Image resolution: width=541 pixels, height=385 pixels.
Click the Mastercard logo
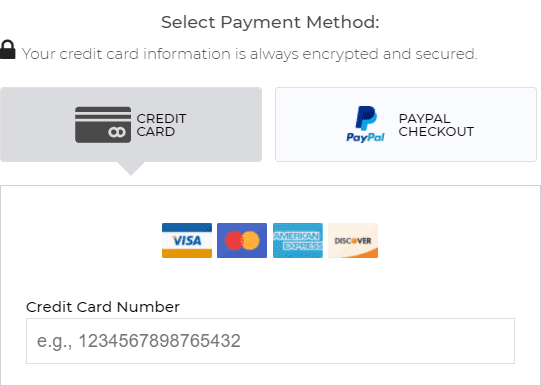pyautogui.click(x=242, y=240)
